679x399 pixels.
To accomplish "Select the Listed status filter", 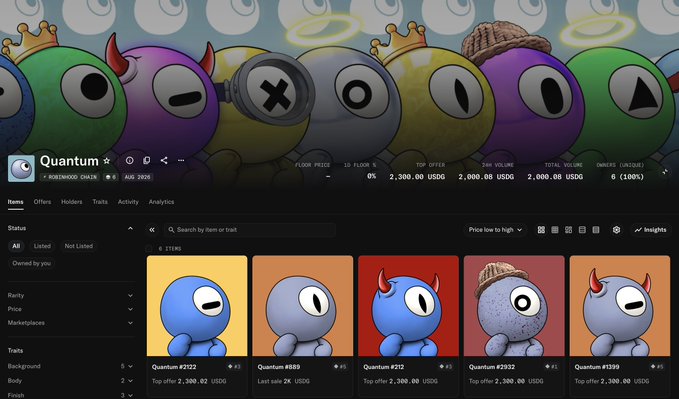I will pyautogui.click(x=42, y=246).
